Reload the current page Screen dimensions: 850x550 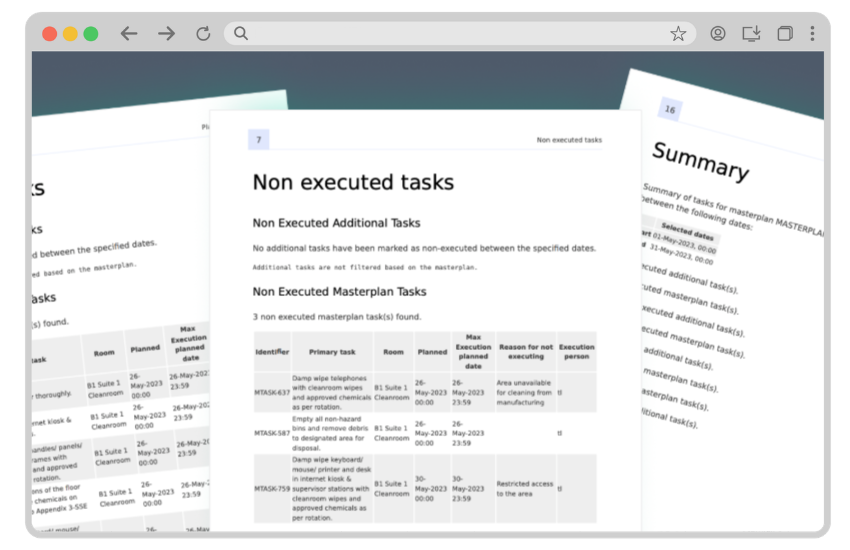[203, 33]
